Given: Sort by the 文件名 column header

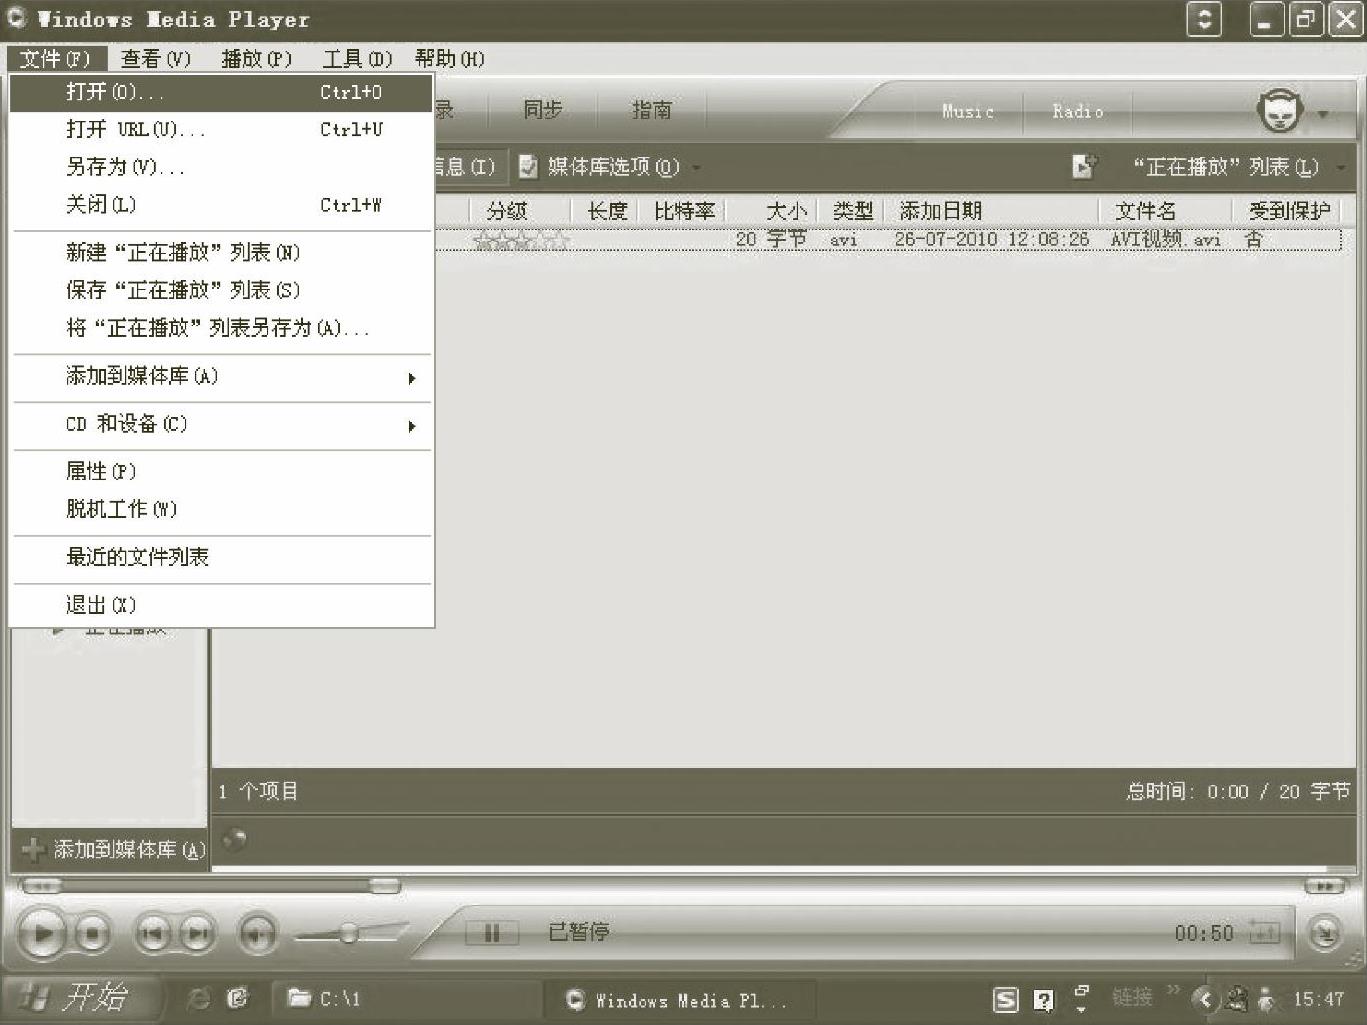Looking at the screenshot, I should tap(1166, 211).
